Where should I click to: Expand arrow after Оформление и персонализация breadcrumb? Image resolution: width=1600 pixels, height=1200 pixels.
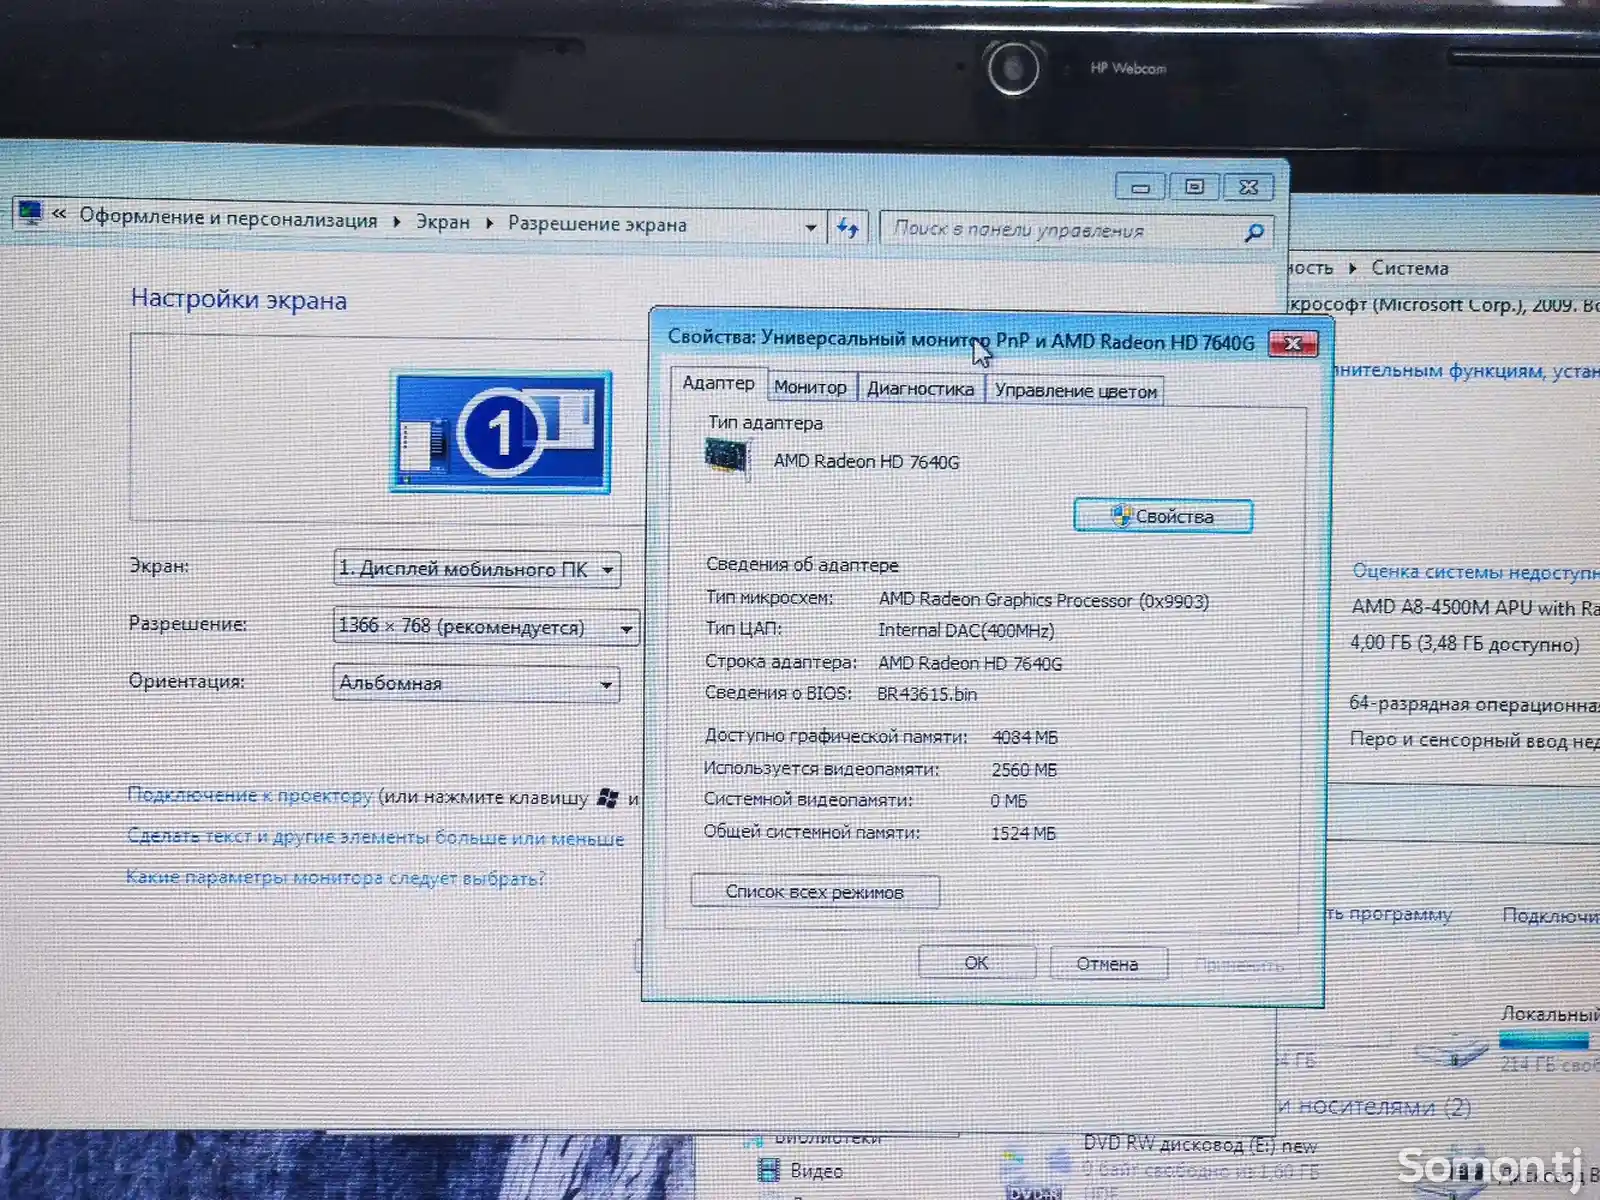pyautogui.click(x=396, y=221)
